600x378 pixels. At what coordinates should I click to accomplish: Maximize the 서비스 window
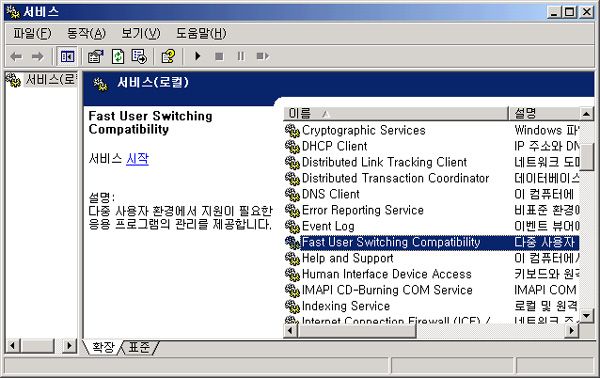tap(569, 12)
